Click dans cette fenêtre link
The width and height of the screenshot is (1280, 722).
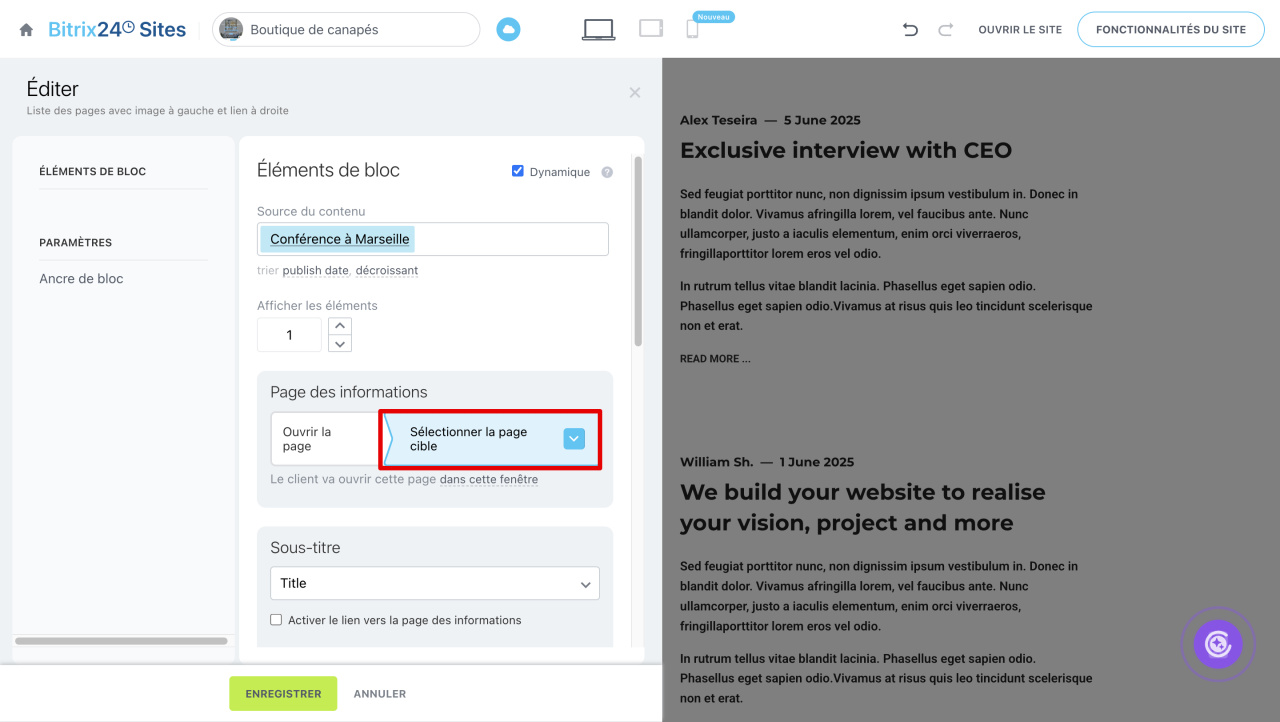tap(489, 480)
